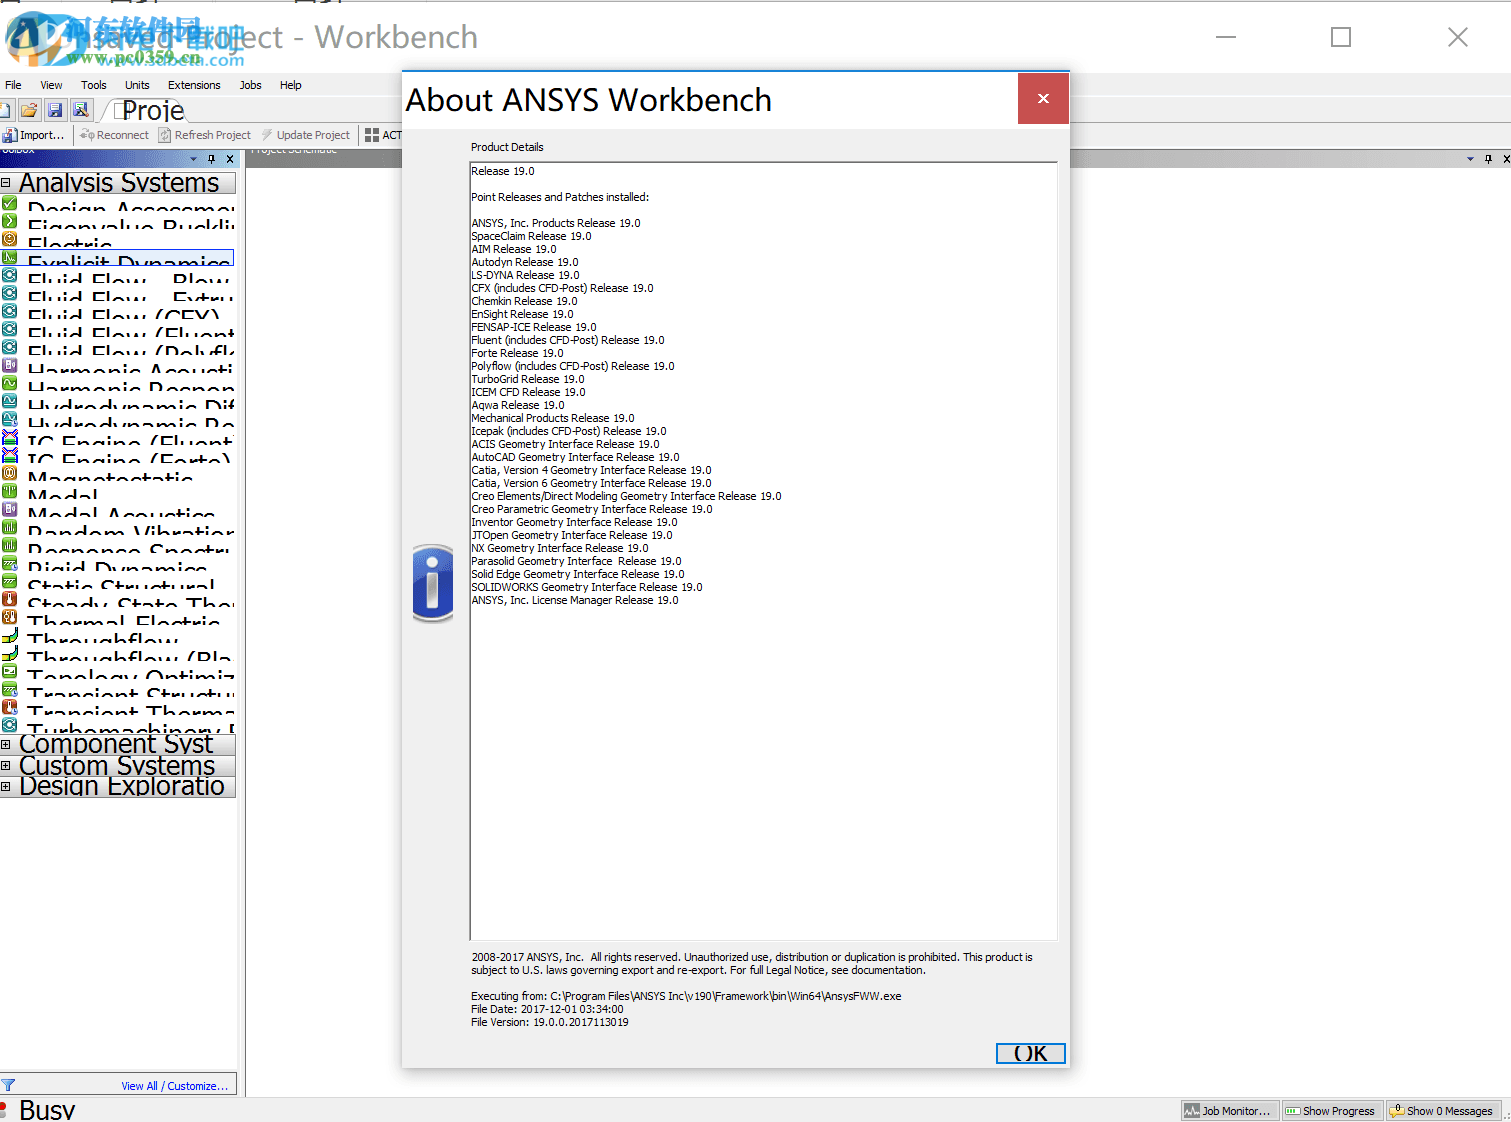Click the Turbomachinery Fluid Flow icon
Image resolution: width=1511 pixels, height=1122 pixels.
coord(10,725)
